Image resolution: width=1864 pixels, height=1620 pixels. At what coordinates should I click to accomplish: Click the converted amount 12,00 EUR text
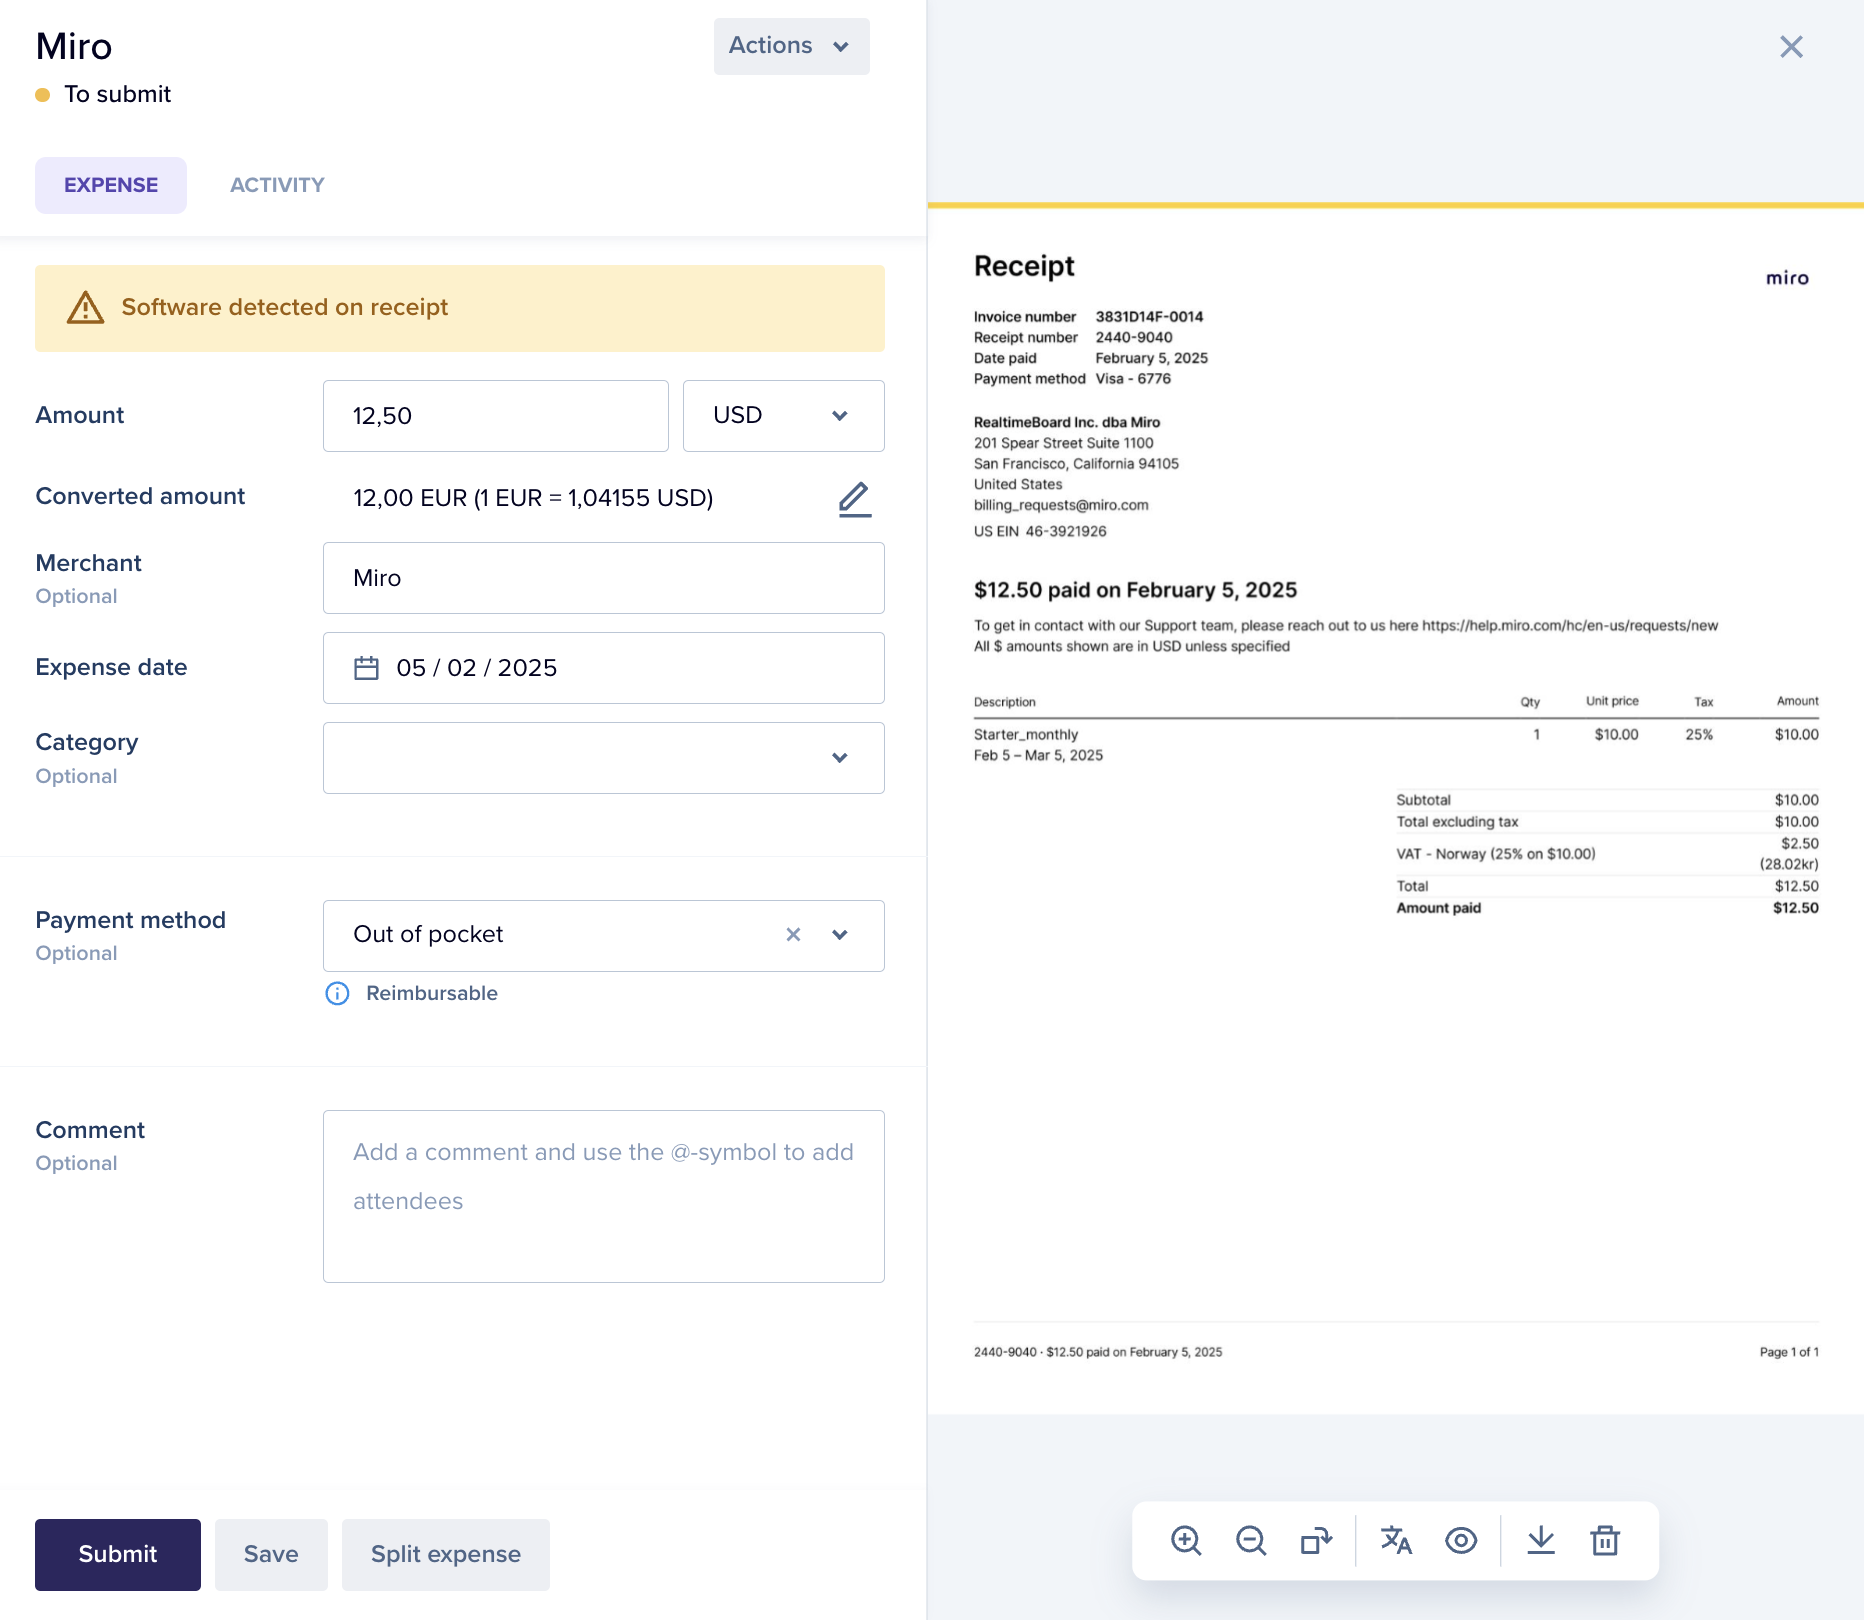[x=533, y=498]
